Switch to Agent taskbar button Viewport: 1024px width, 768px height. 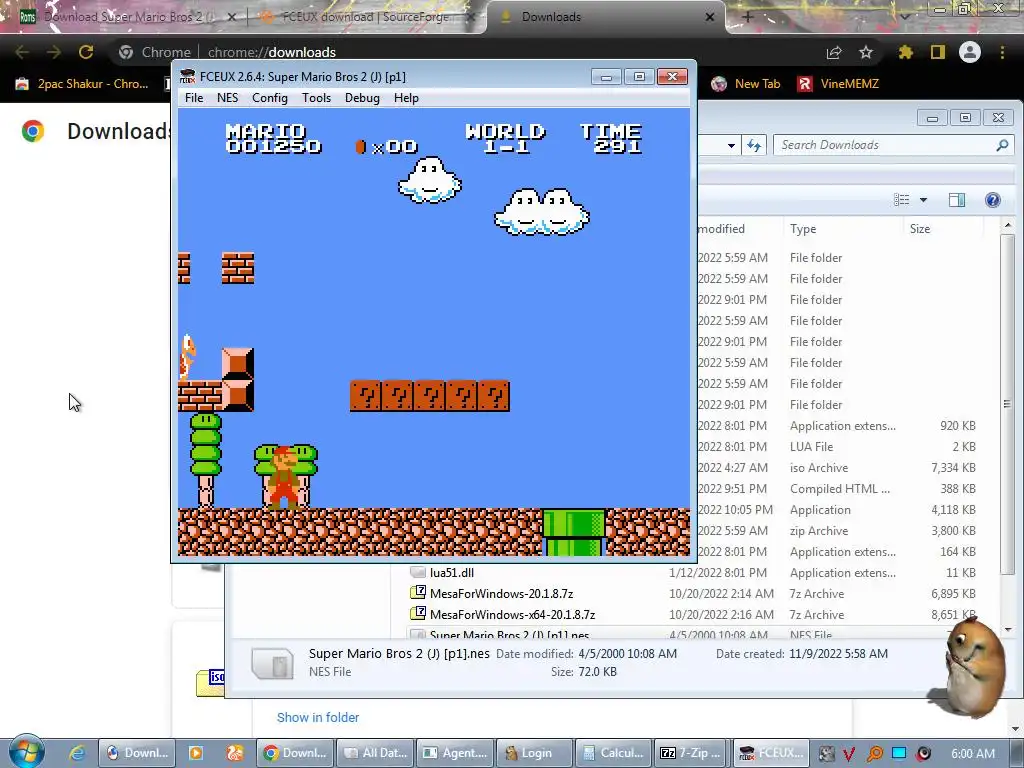pyautogui.click(x=455, y=753)
